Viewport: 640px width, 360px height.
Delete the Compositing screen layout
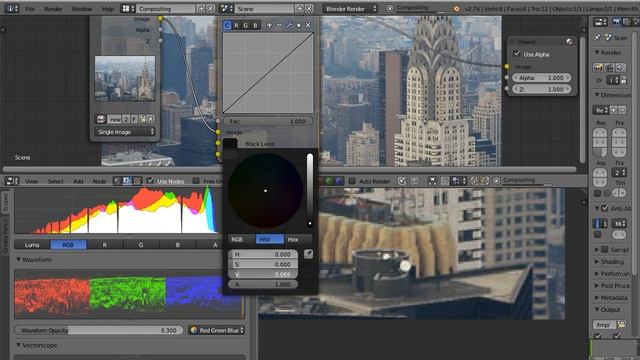[x=210, y=8]
